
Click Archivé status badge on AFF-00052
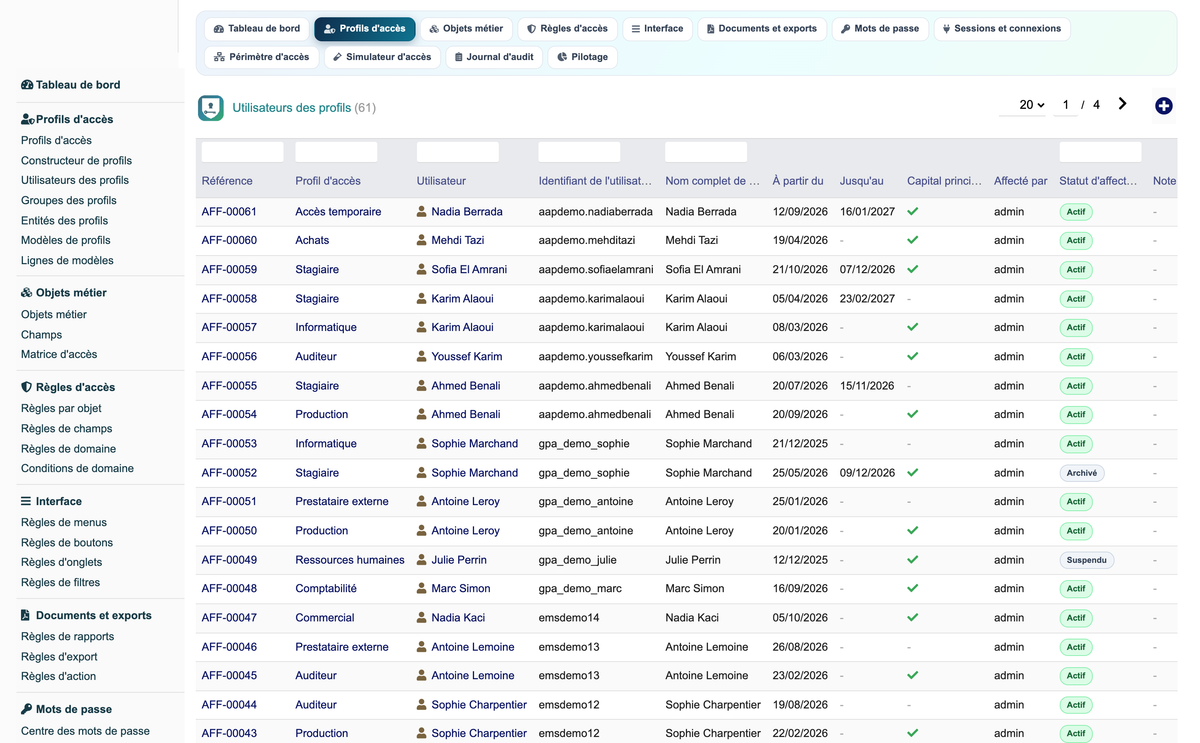1082,473
